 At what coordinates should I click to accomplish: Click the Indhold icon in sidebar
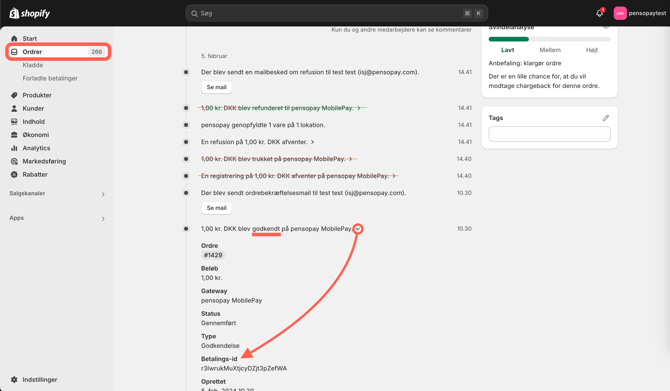point(14,121)
